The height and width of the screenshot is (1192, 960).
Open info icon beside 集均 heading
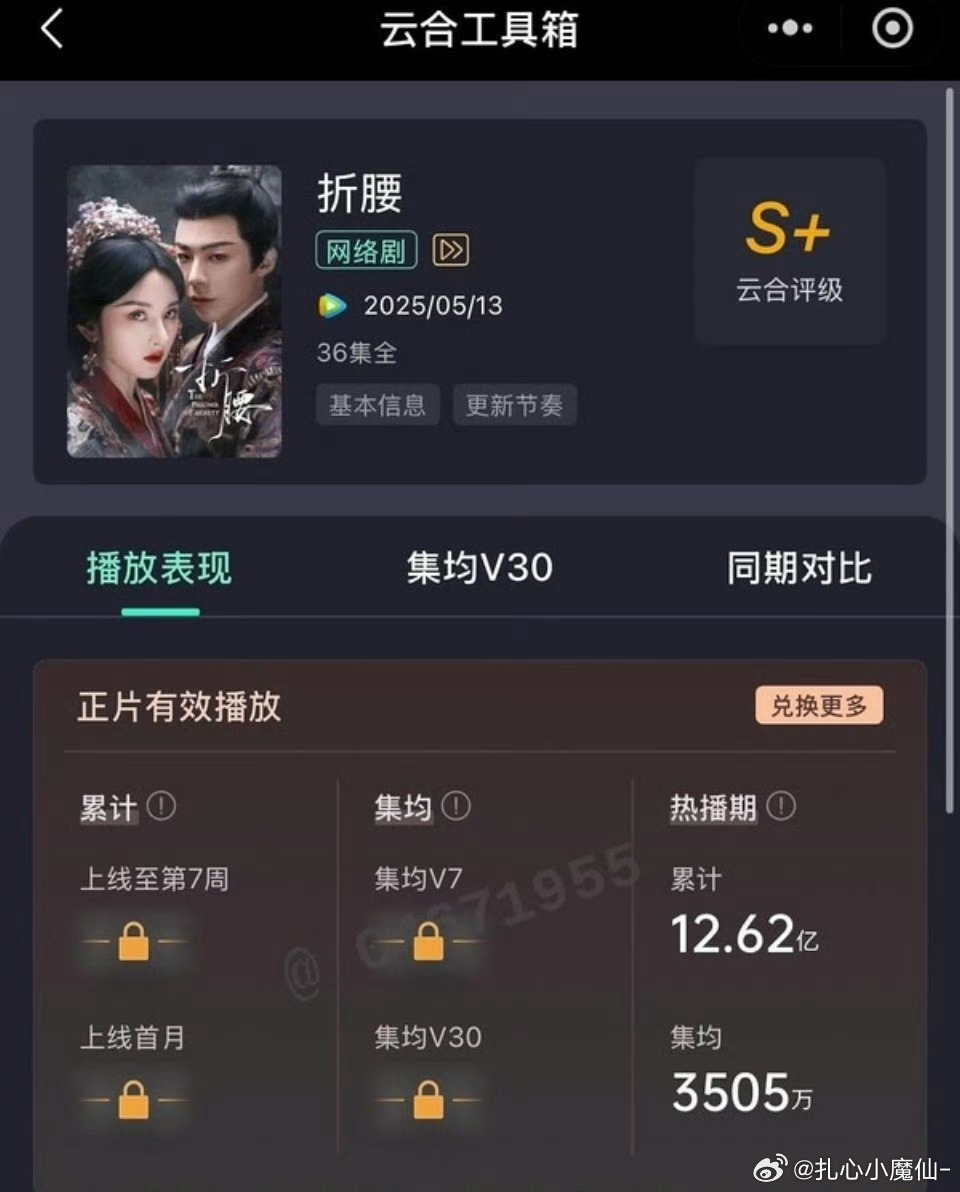[456, 805]
